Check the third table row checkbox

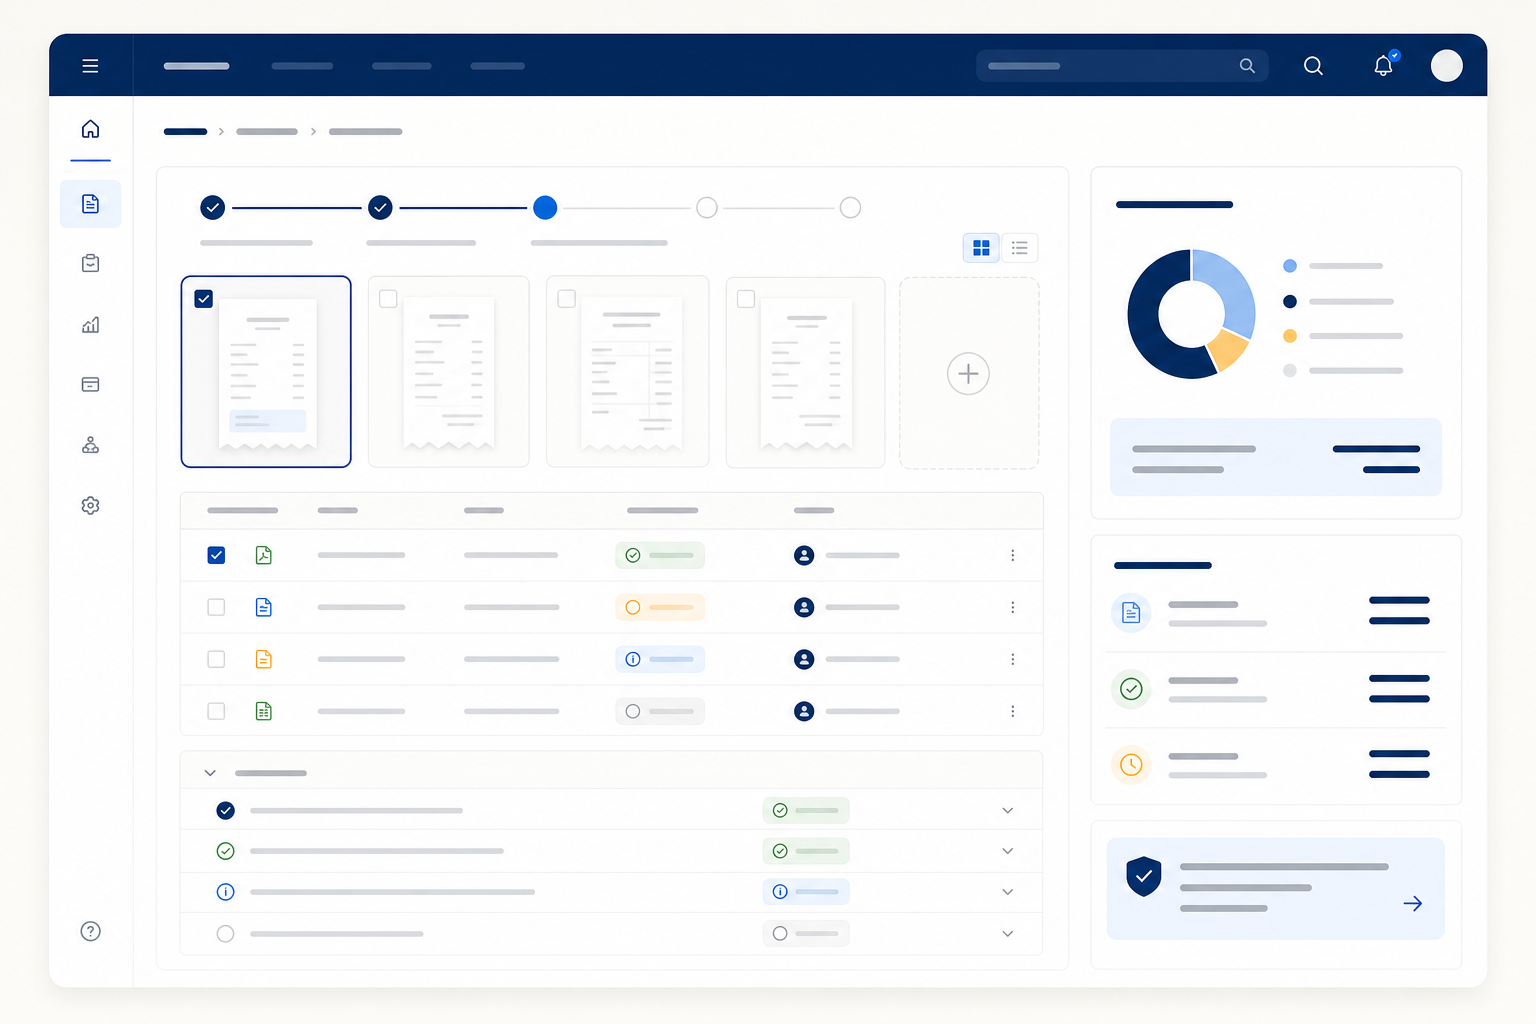216,659
